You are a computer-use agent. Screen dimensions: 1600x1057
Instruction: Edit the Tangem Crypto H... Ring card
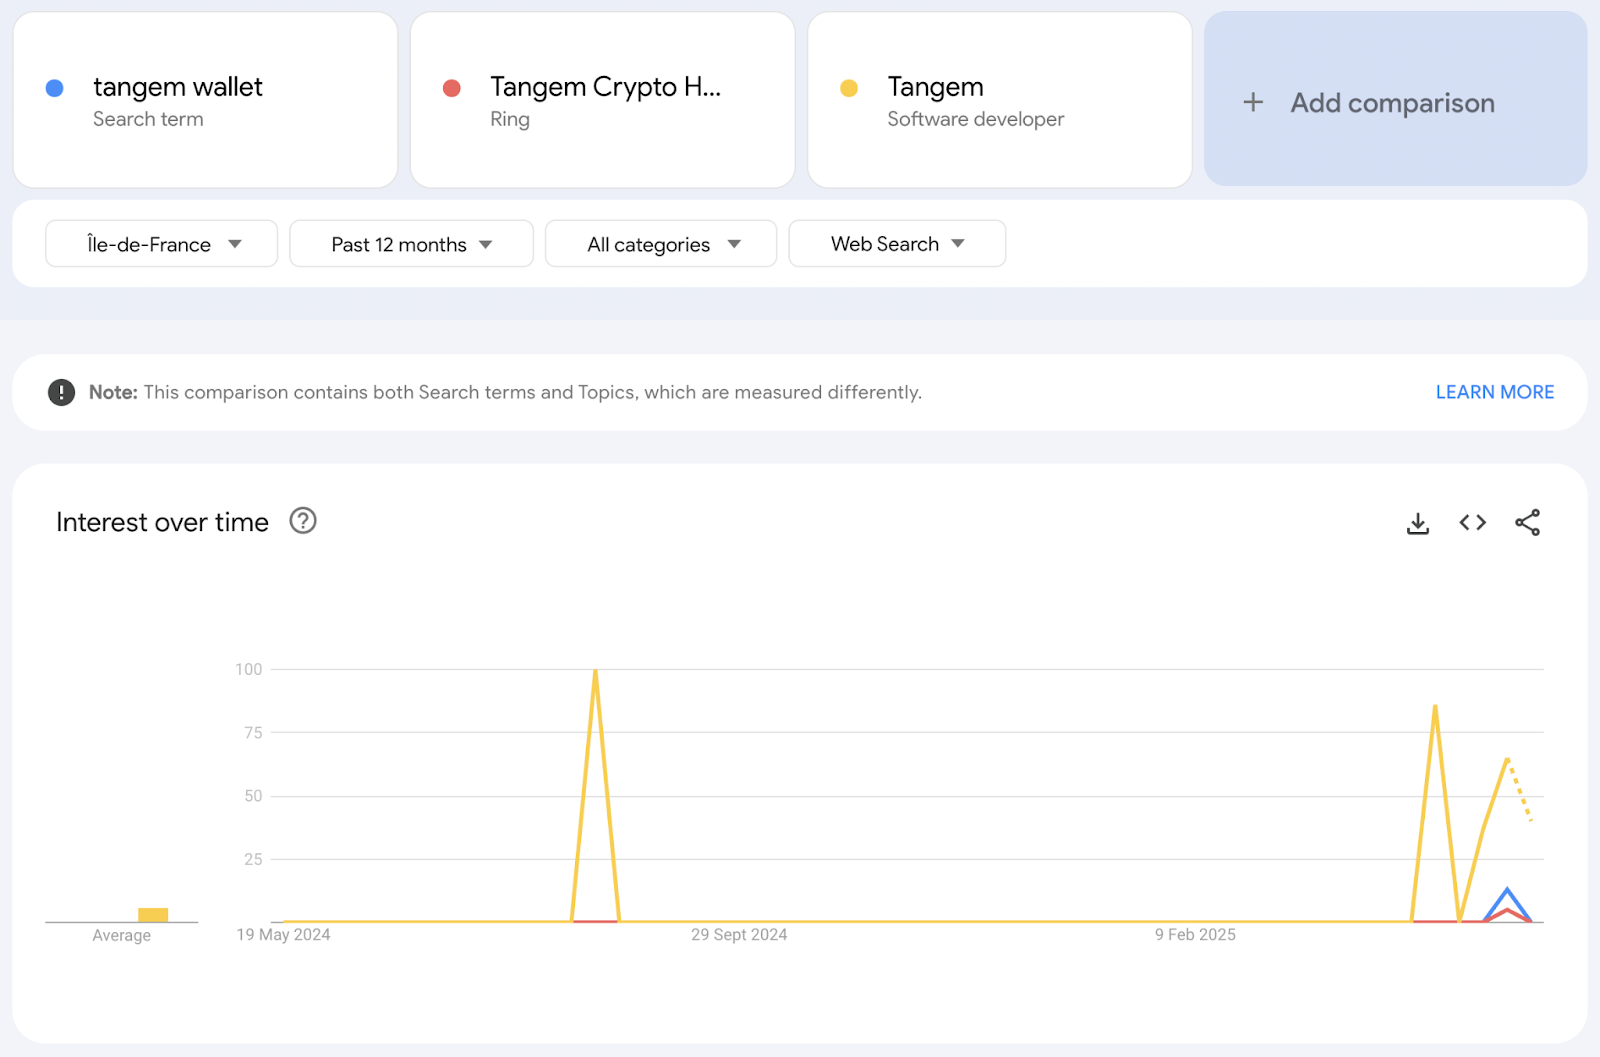(602, 100)
